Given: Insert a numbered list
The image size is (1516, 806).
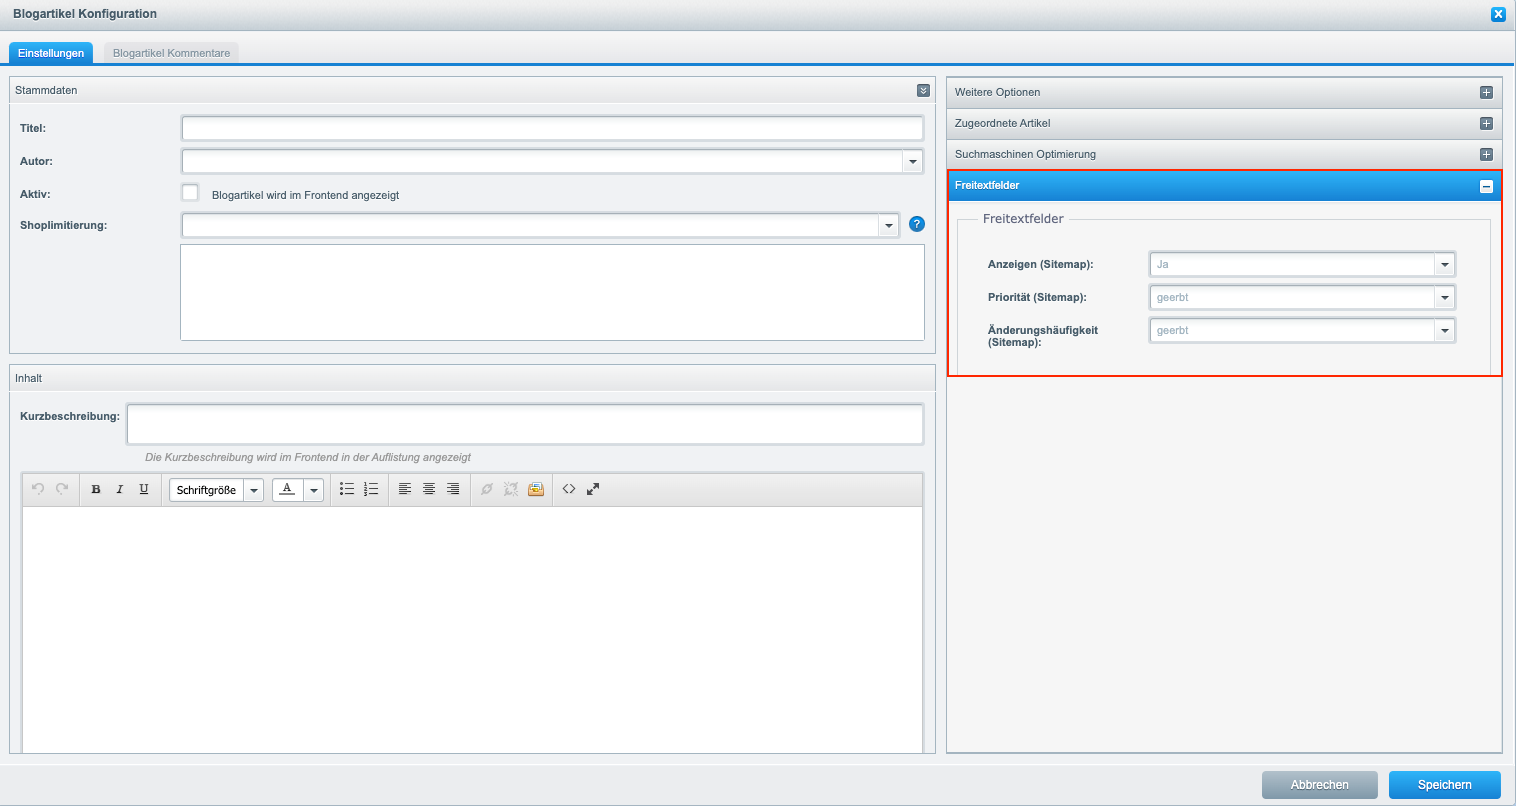Looking at the screenshot, I should click(371, 489).
